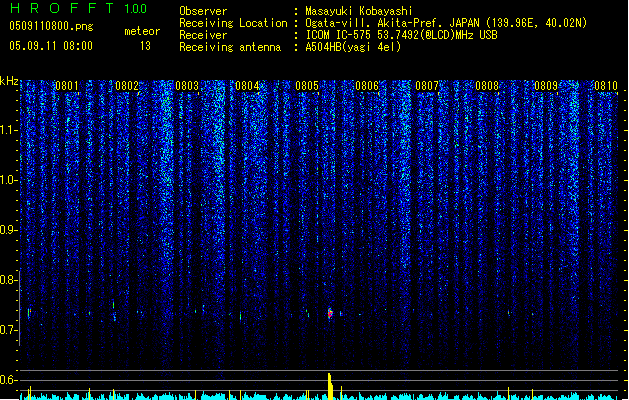The height and width of the screenshot is (400, 629).
Task: Click the 1.0 kHz axis tick label
Action: (x=8, y=180)
